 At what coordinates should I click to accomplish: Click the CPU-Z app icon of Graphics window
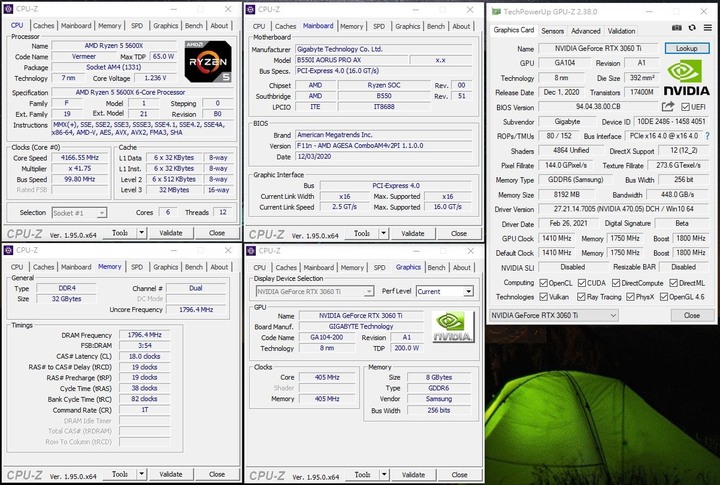click(x=251, y=250)
